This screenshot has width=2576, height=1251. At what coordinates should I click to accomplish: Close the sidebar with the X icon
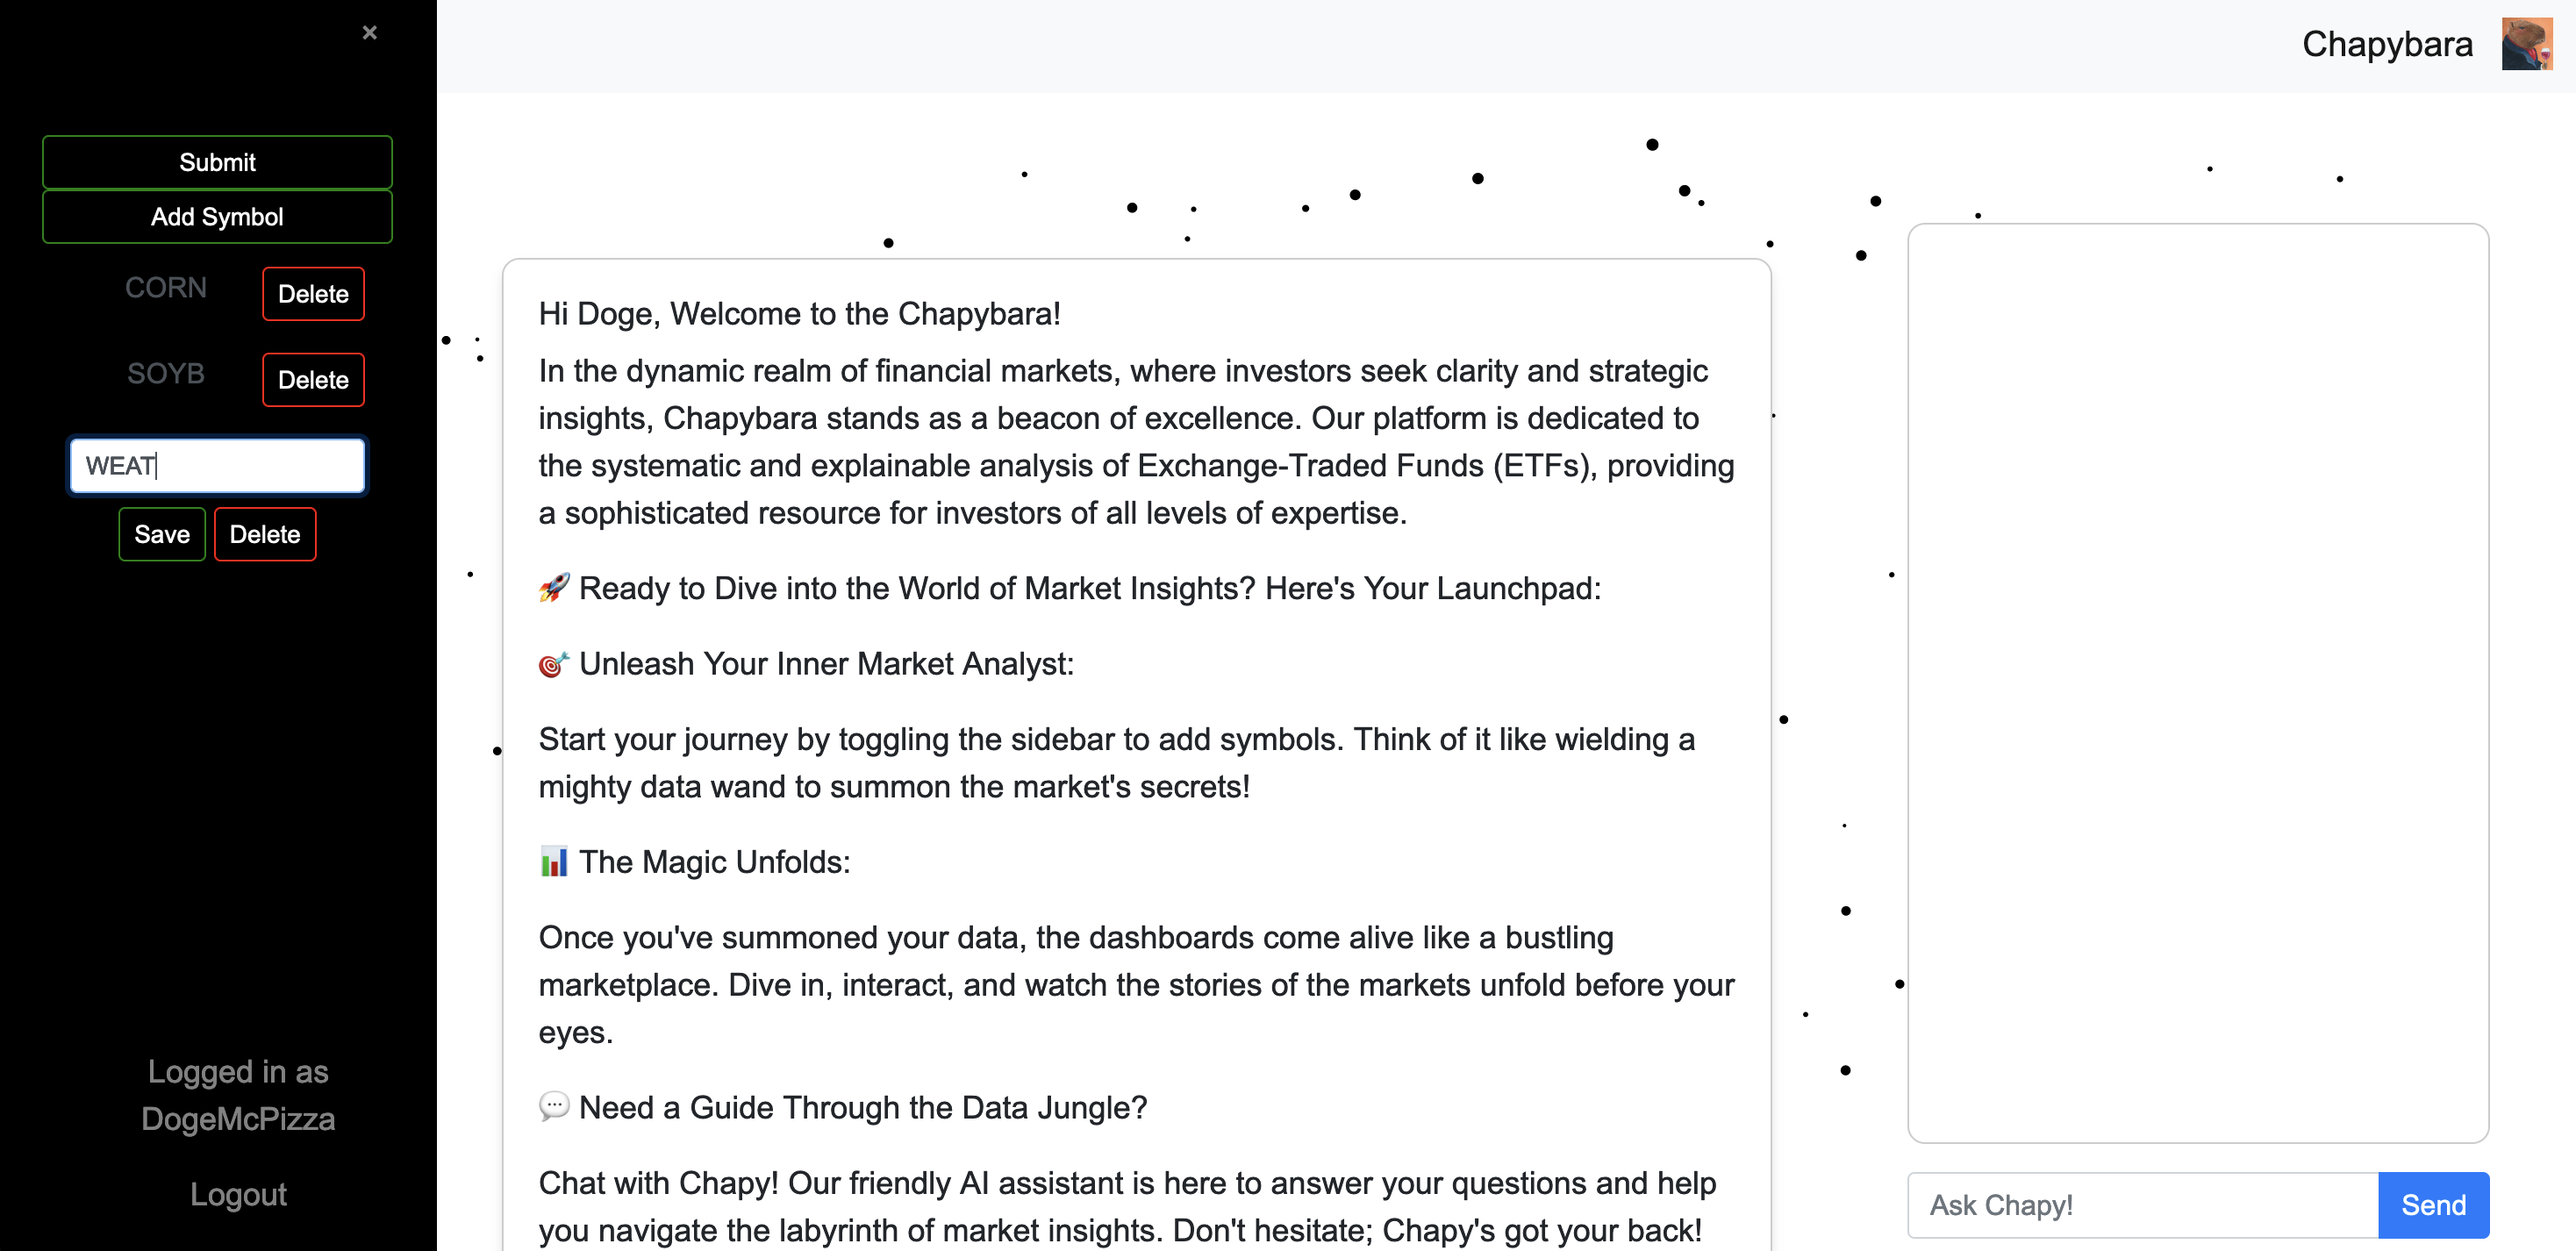[369, 33]
